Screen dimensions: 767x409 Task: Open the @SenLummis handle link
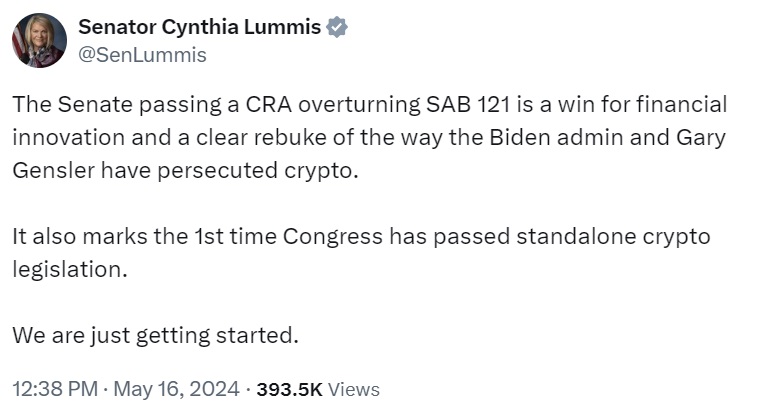click(142, 55)
